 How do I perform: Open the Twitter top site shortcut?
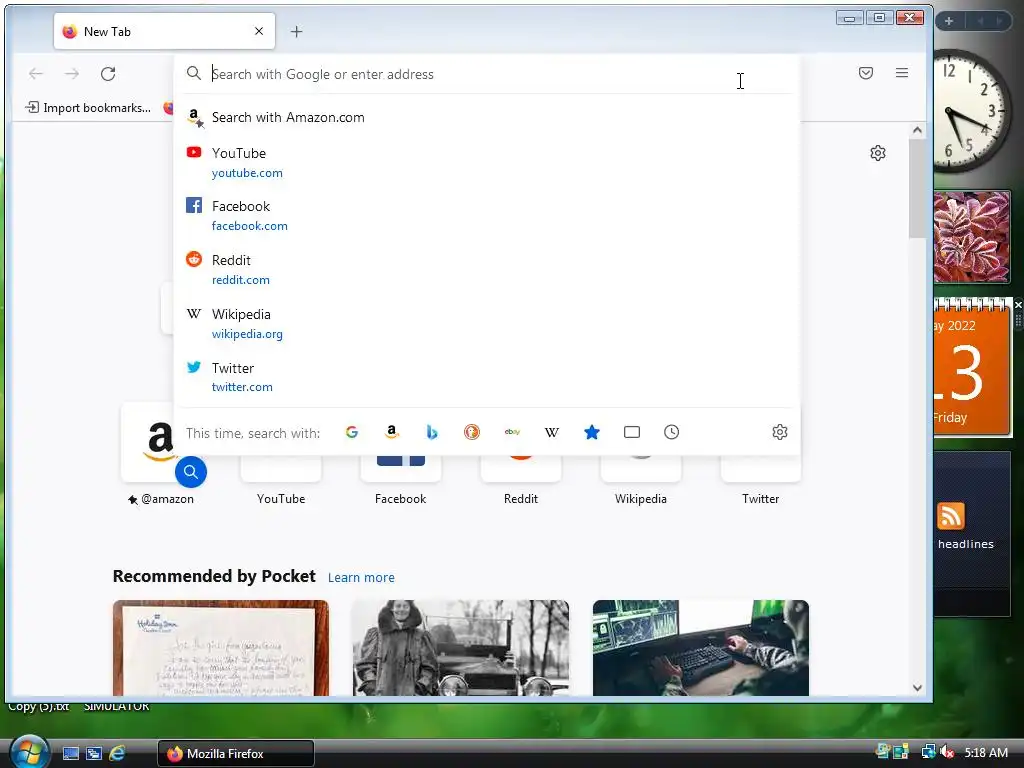tap(760, 483)
